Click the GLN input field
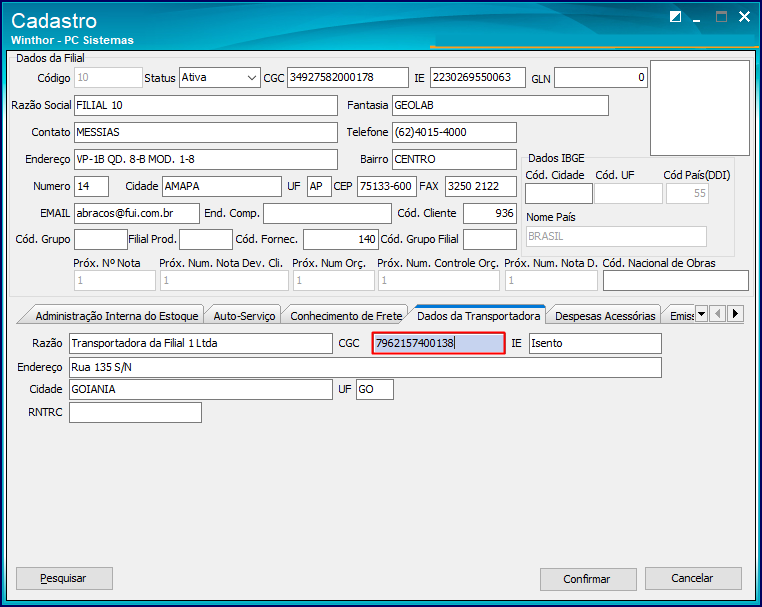This screenshot has width=762, height=607. coord(601,78)
